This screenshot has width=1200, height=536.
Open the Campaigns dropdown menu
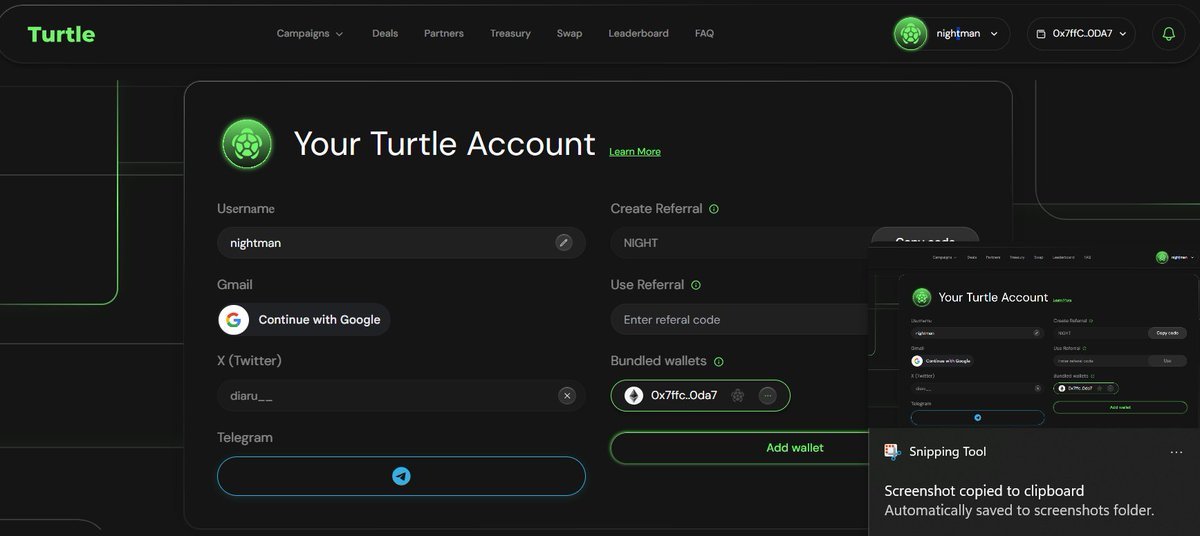(x=310, y=33)
